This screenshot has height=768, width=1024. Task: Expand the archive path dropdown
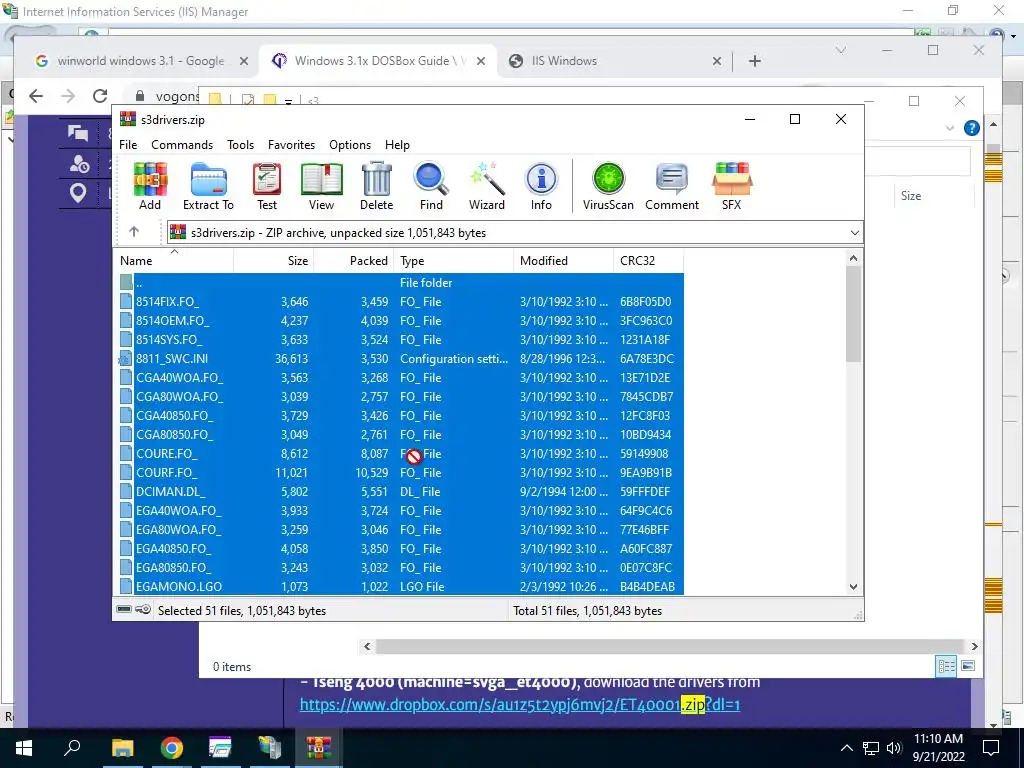pos(854,233)
